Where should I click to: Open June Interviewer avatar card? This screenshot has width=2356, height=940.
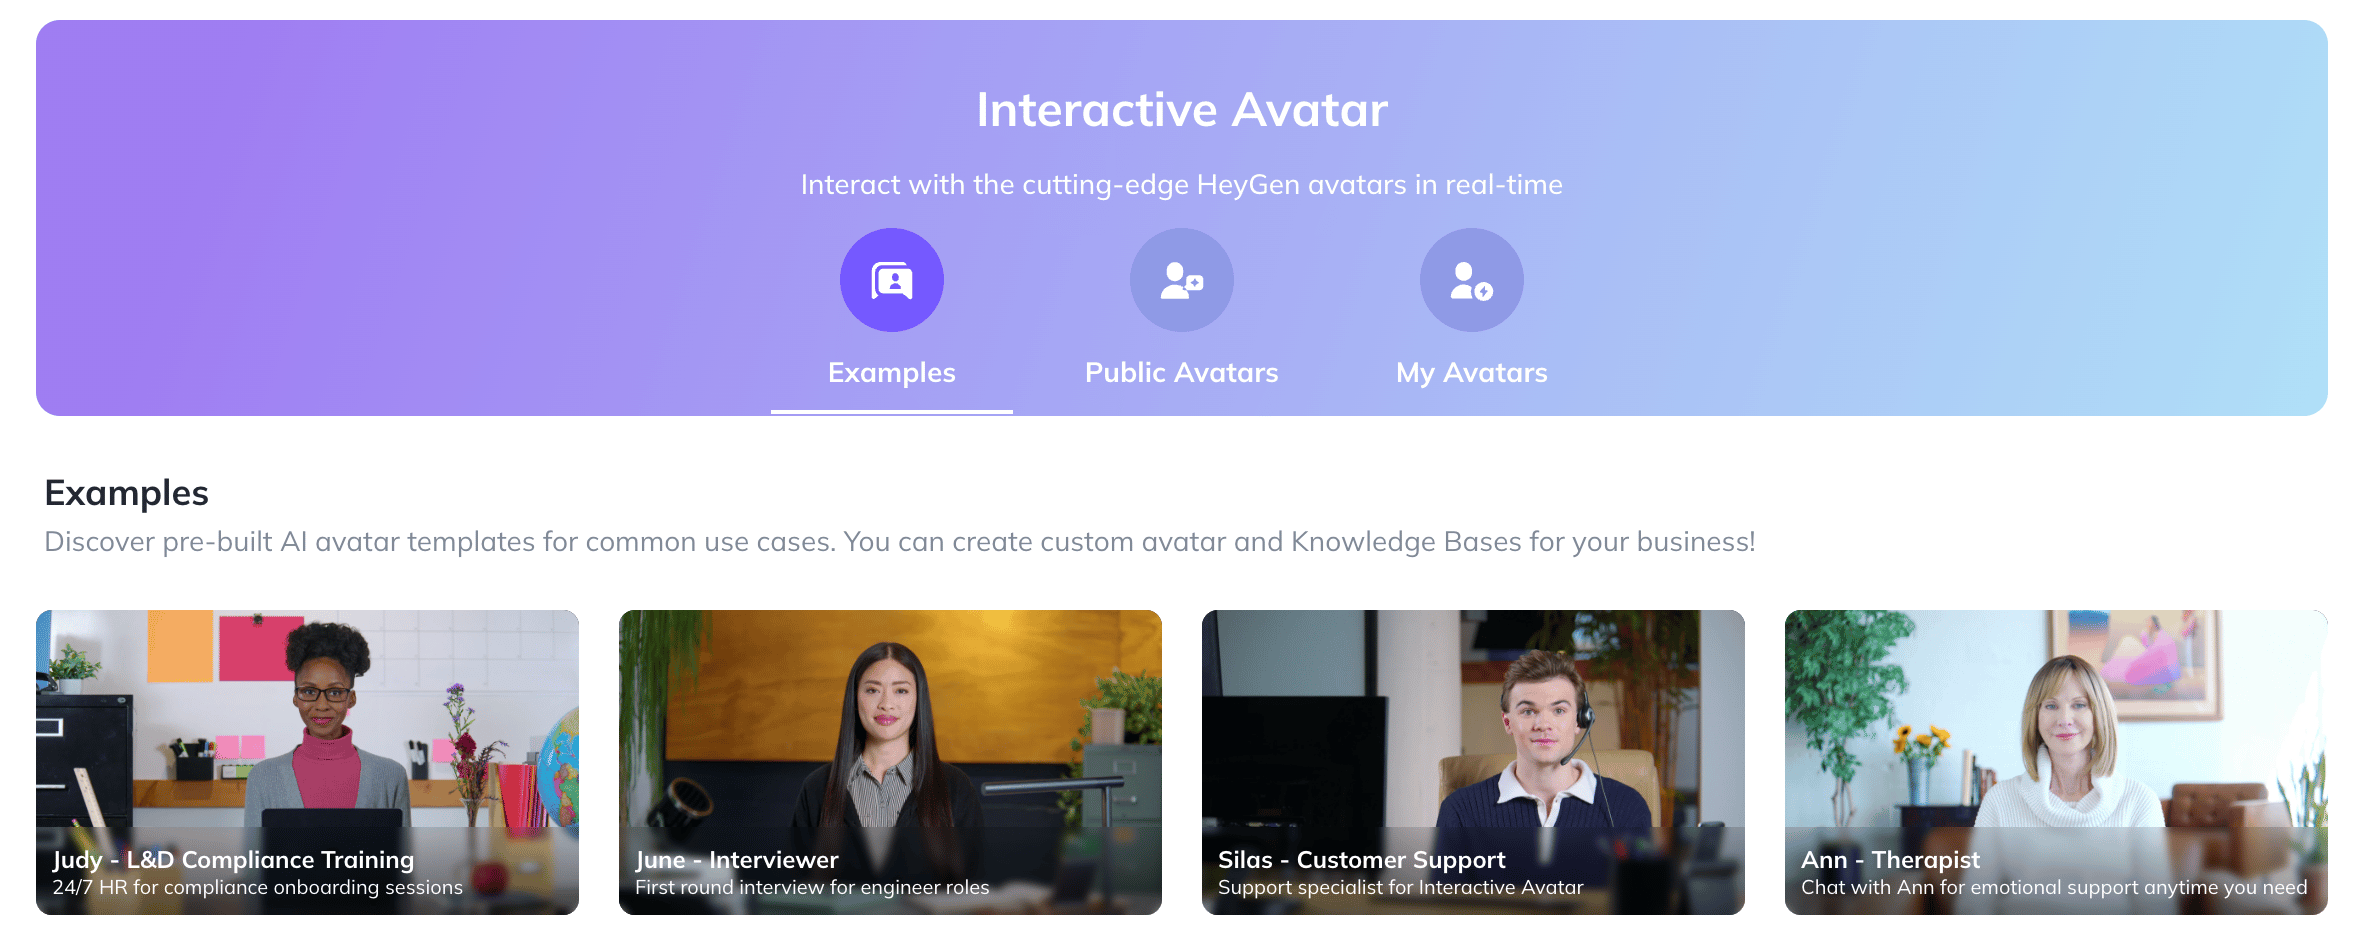point(890,762)
